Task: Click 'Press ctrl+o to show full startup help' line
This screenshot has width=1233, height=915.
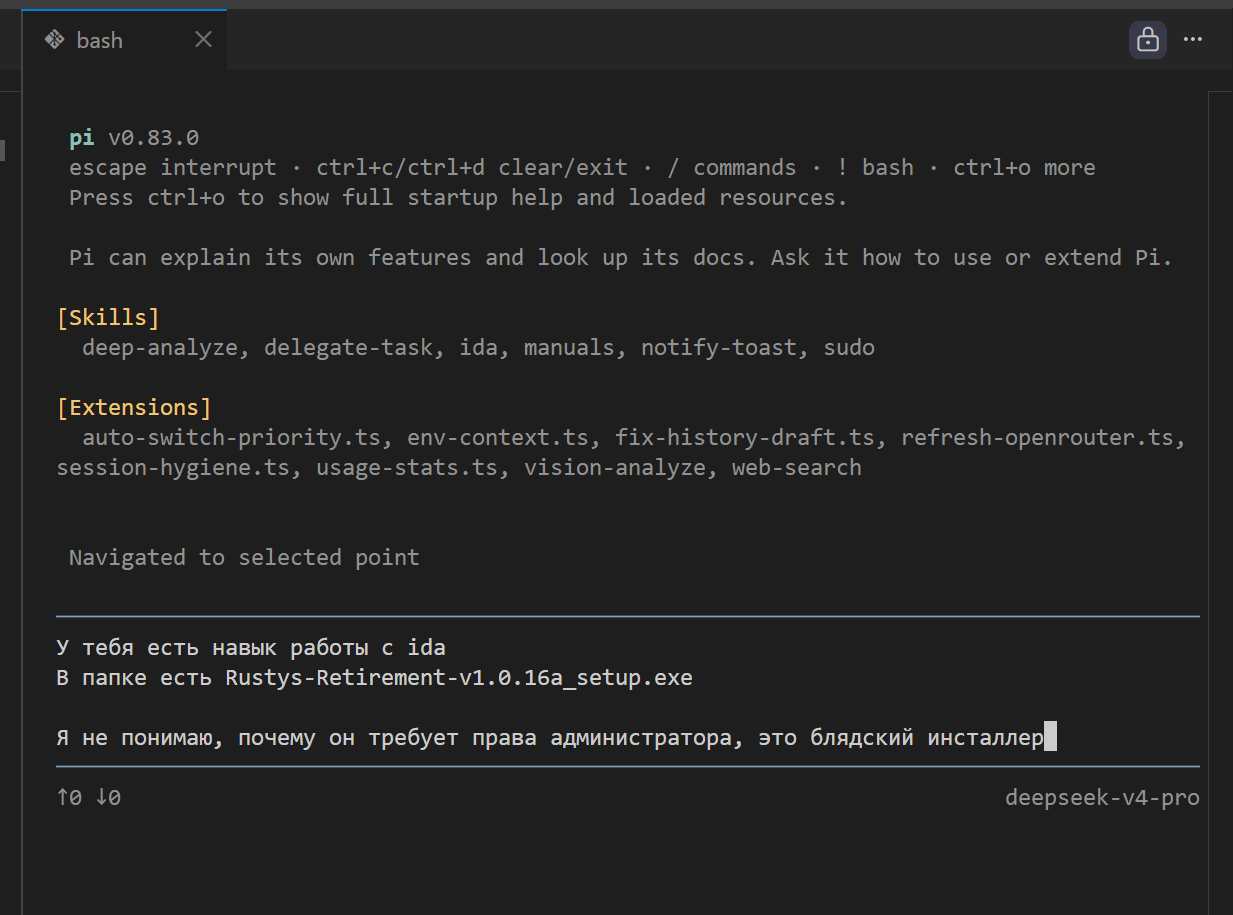Action: (458, 197)
